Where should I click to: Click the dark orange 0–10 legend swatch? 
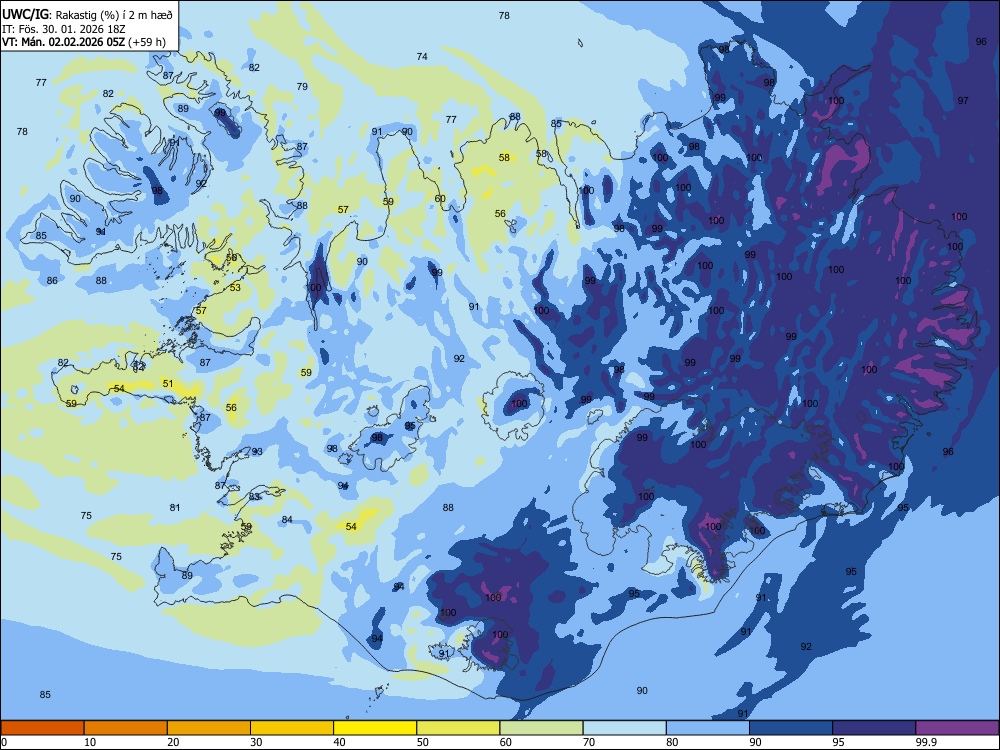pos(42,728)
